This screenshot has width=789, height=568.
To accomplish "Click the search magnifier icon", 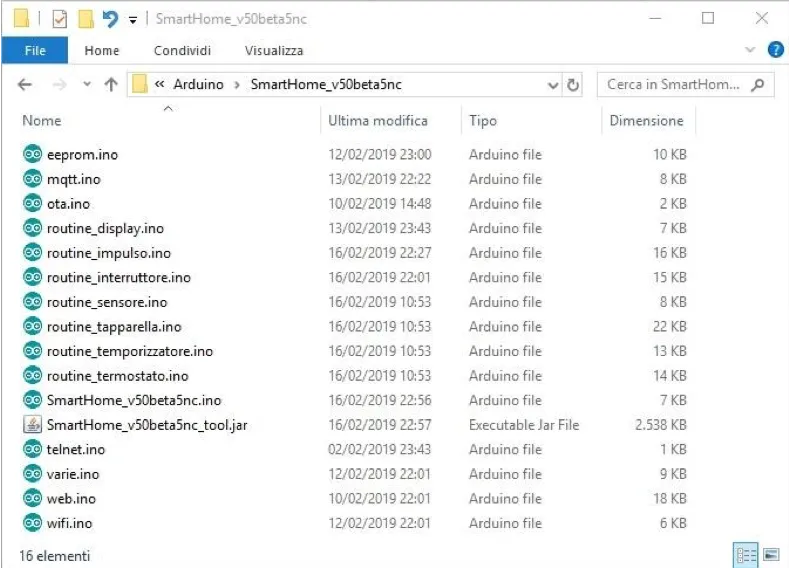I will 758,85.
